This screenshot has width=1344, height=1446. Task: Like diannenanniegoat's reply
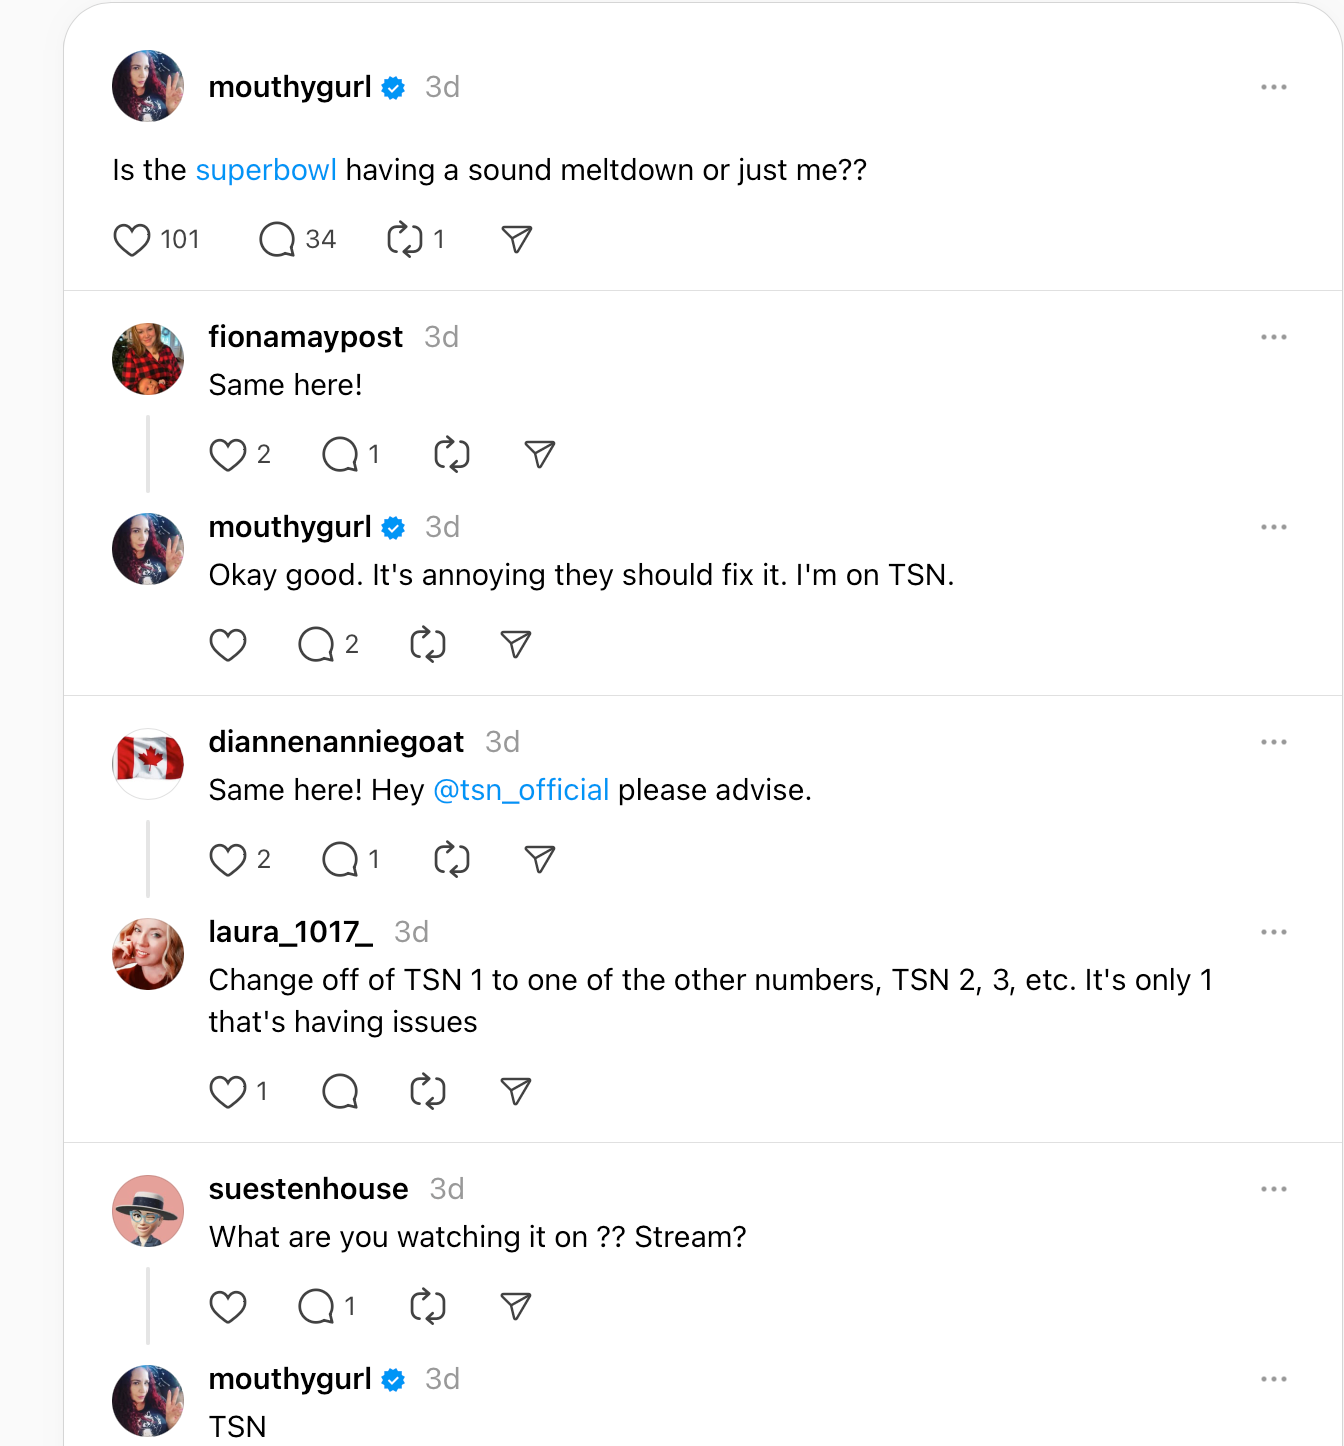228,860
